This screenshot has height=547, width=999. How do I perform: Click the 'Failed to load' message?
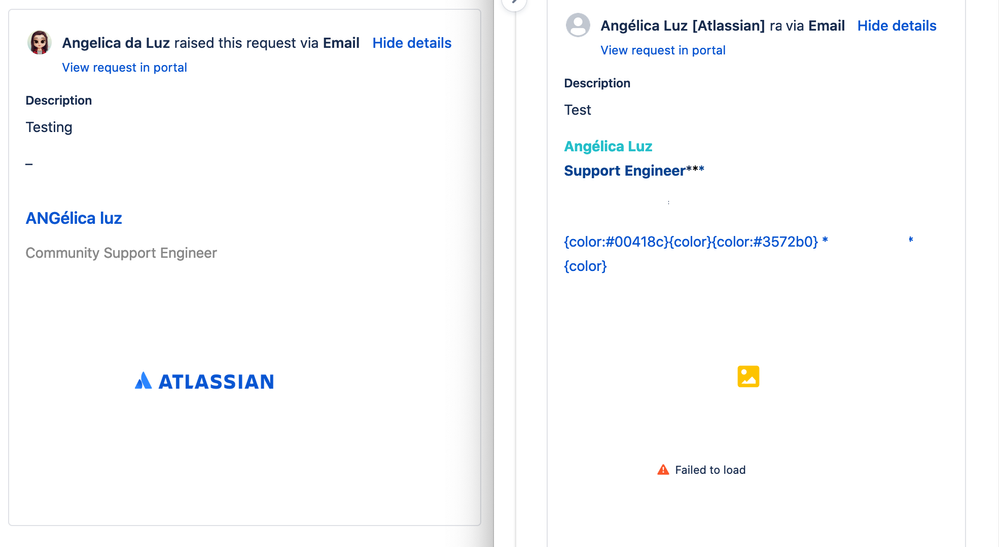pyautogui.click(x=710, y=470)
